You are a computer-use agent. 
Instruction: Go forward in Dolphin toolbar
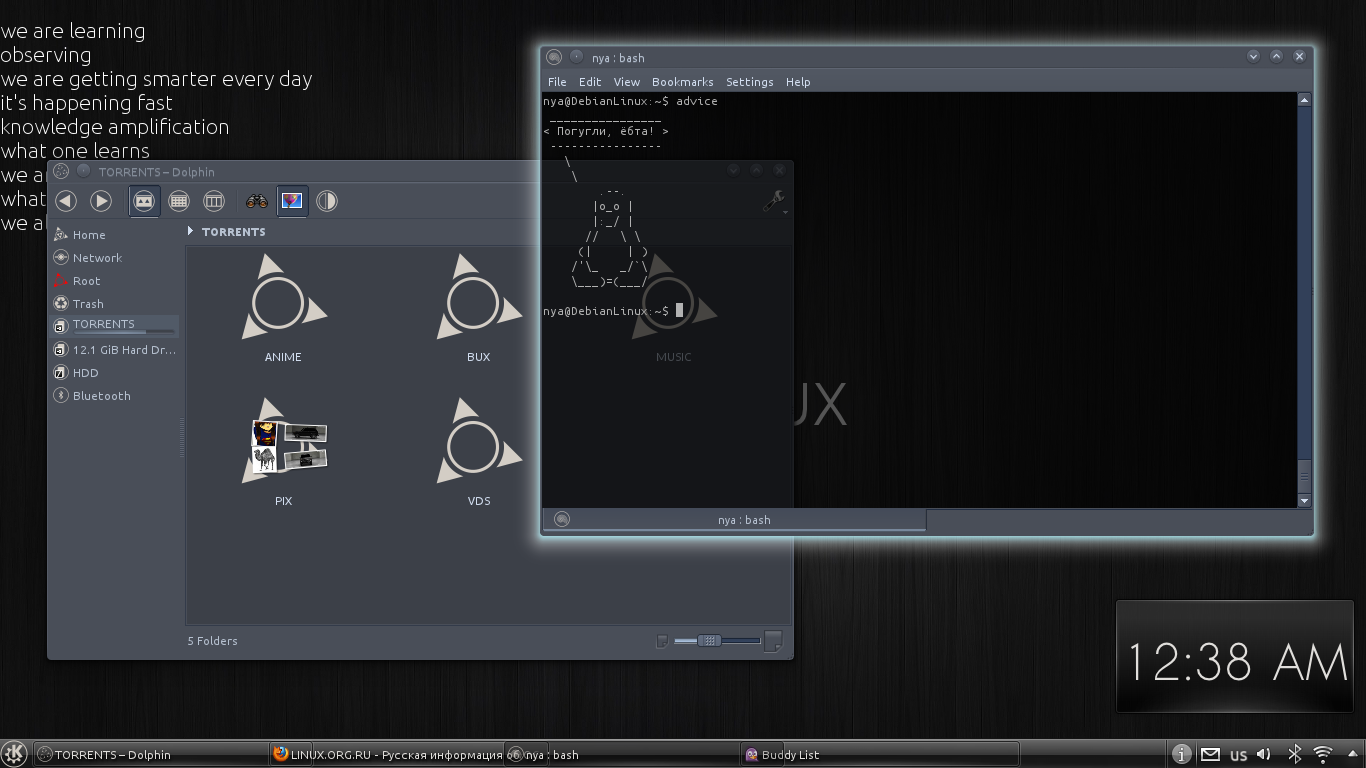pyautogui.click(x=101, y=201)
